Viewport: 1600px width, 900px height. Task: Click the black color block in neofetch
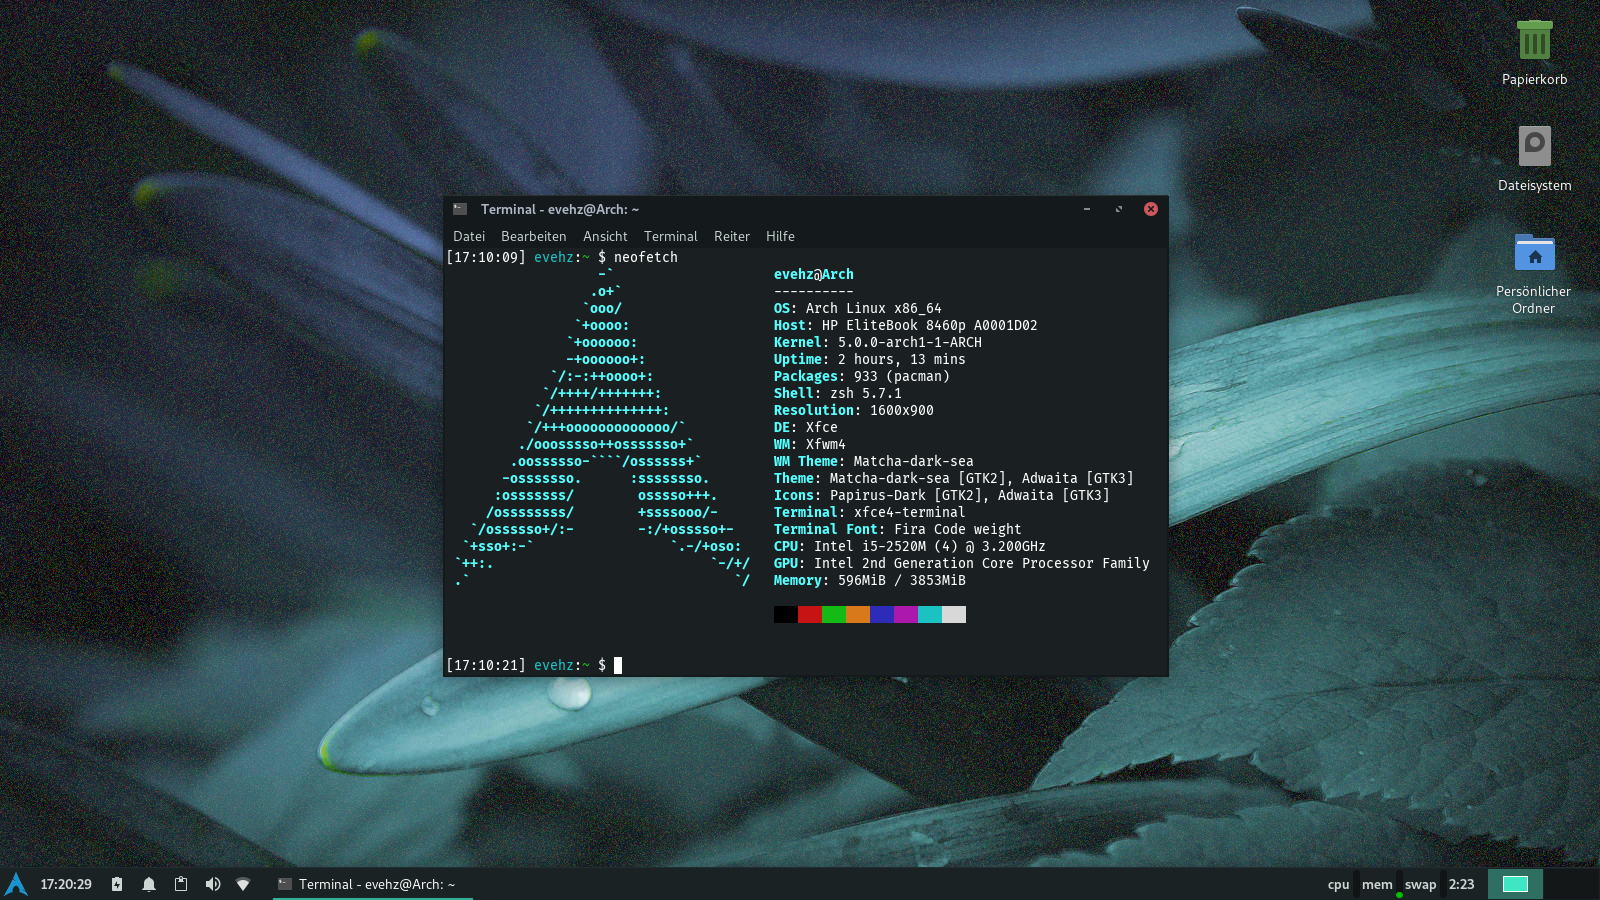pyautogui.click(x=786, y=614)
